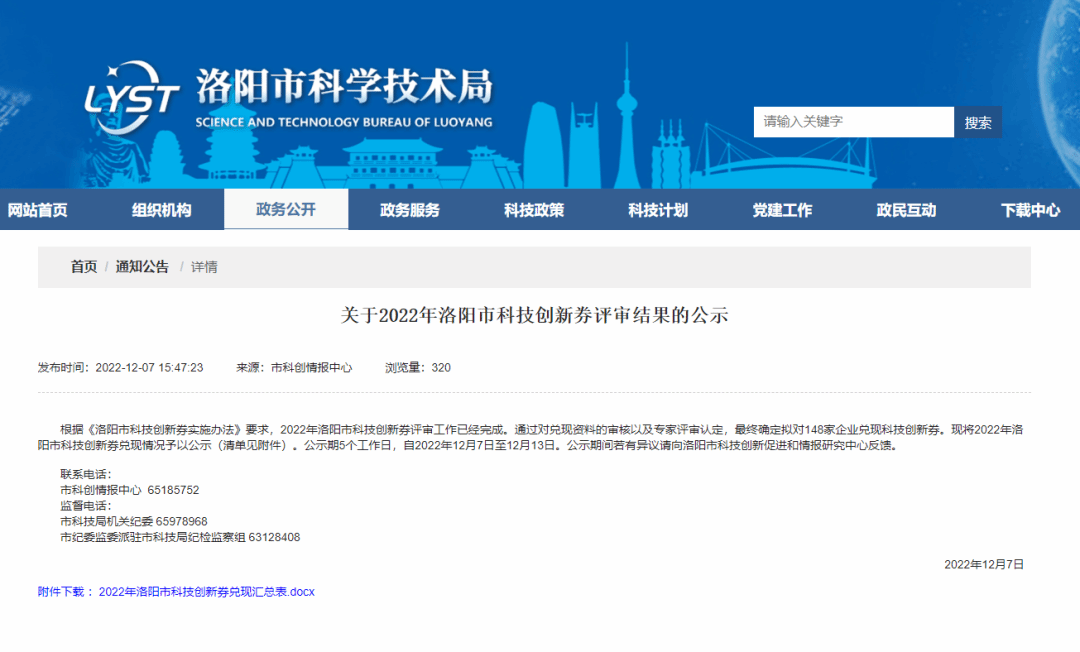Click the 洛阳市科学技术局 site title

point(344,87)
